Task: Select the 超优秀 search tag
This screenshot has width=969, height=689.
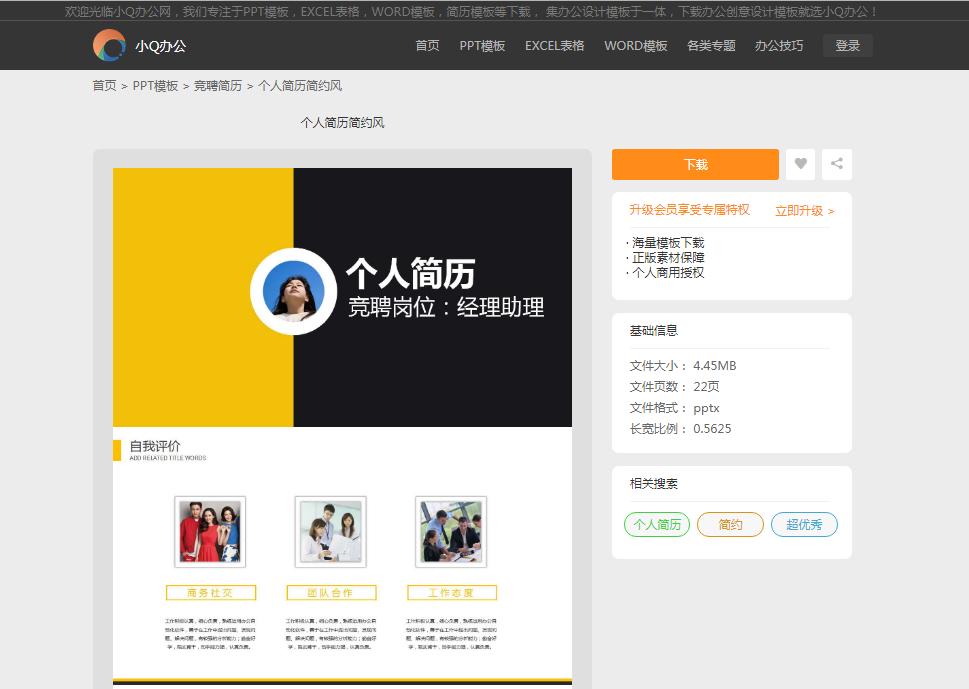Action: [804, 524]
